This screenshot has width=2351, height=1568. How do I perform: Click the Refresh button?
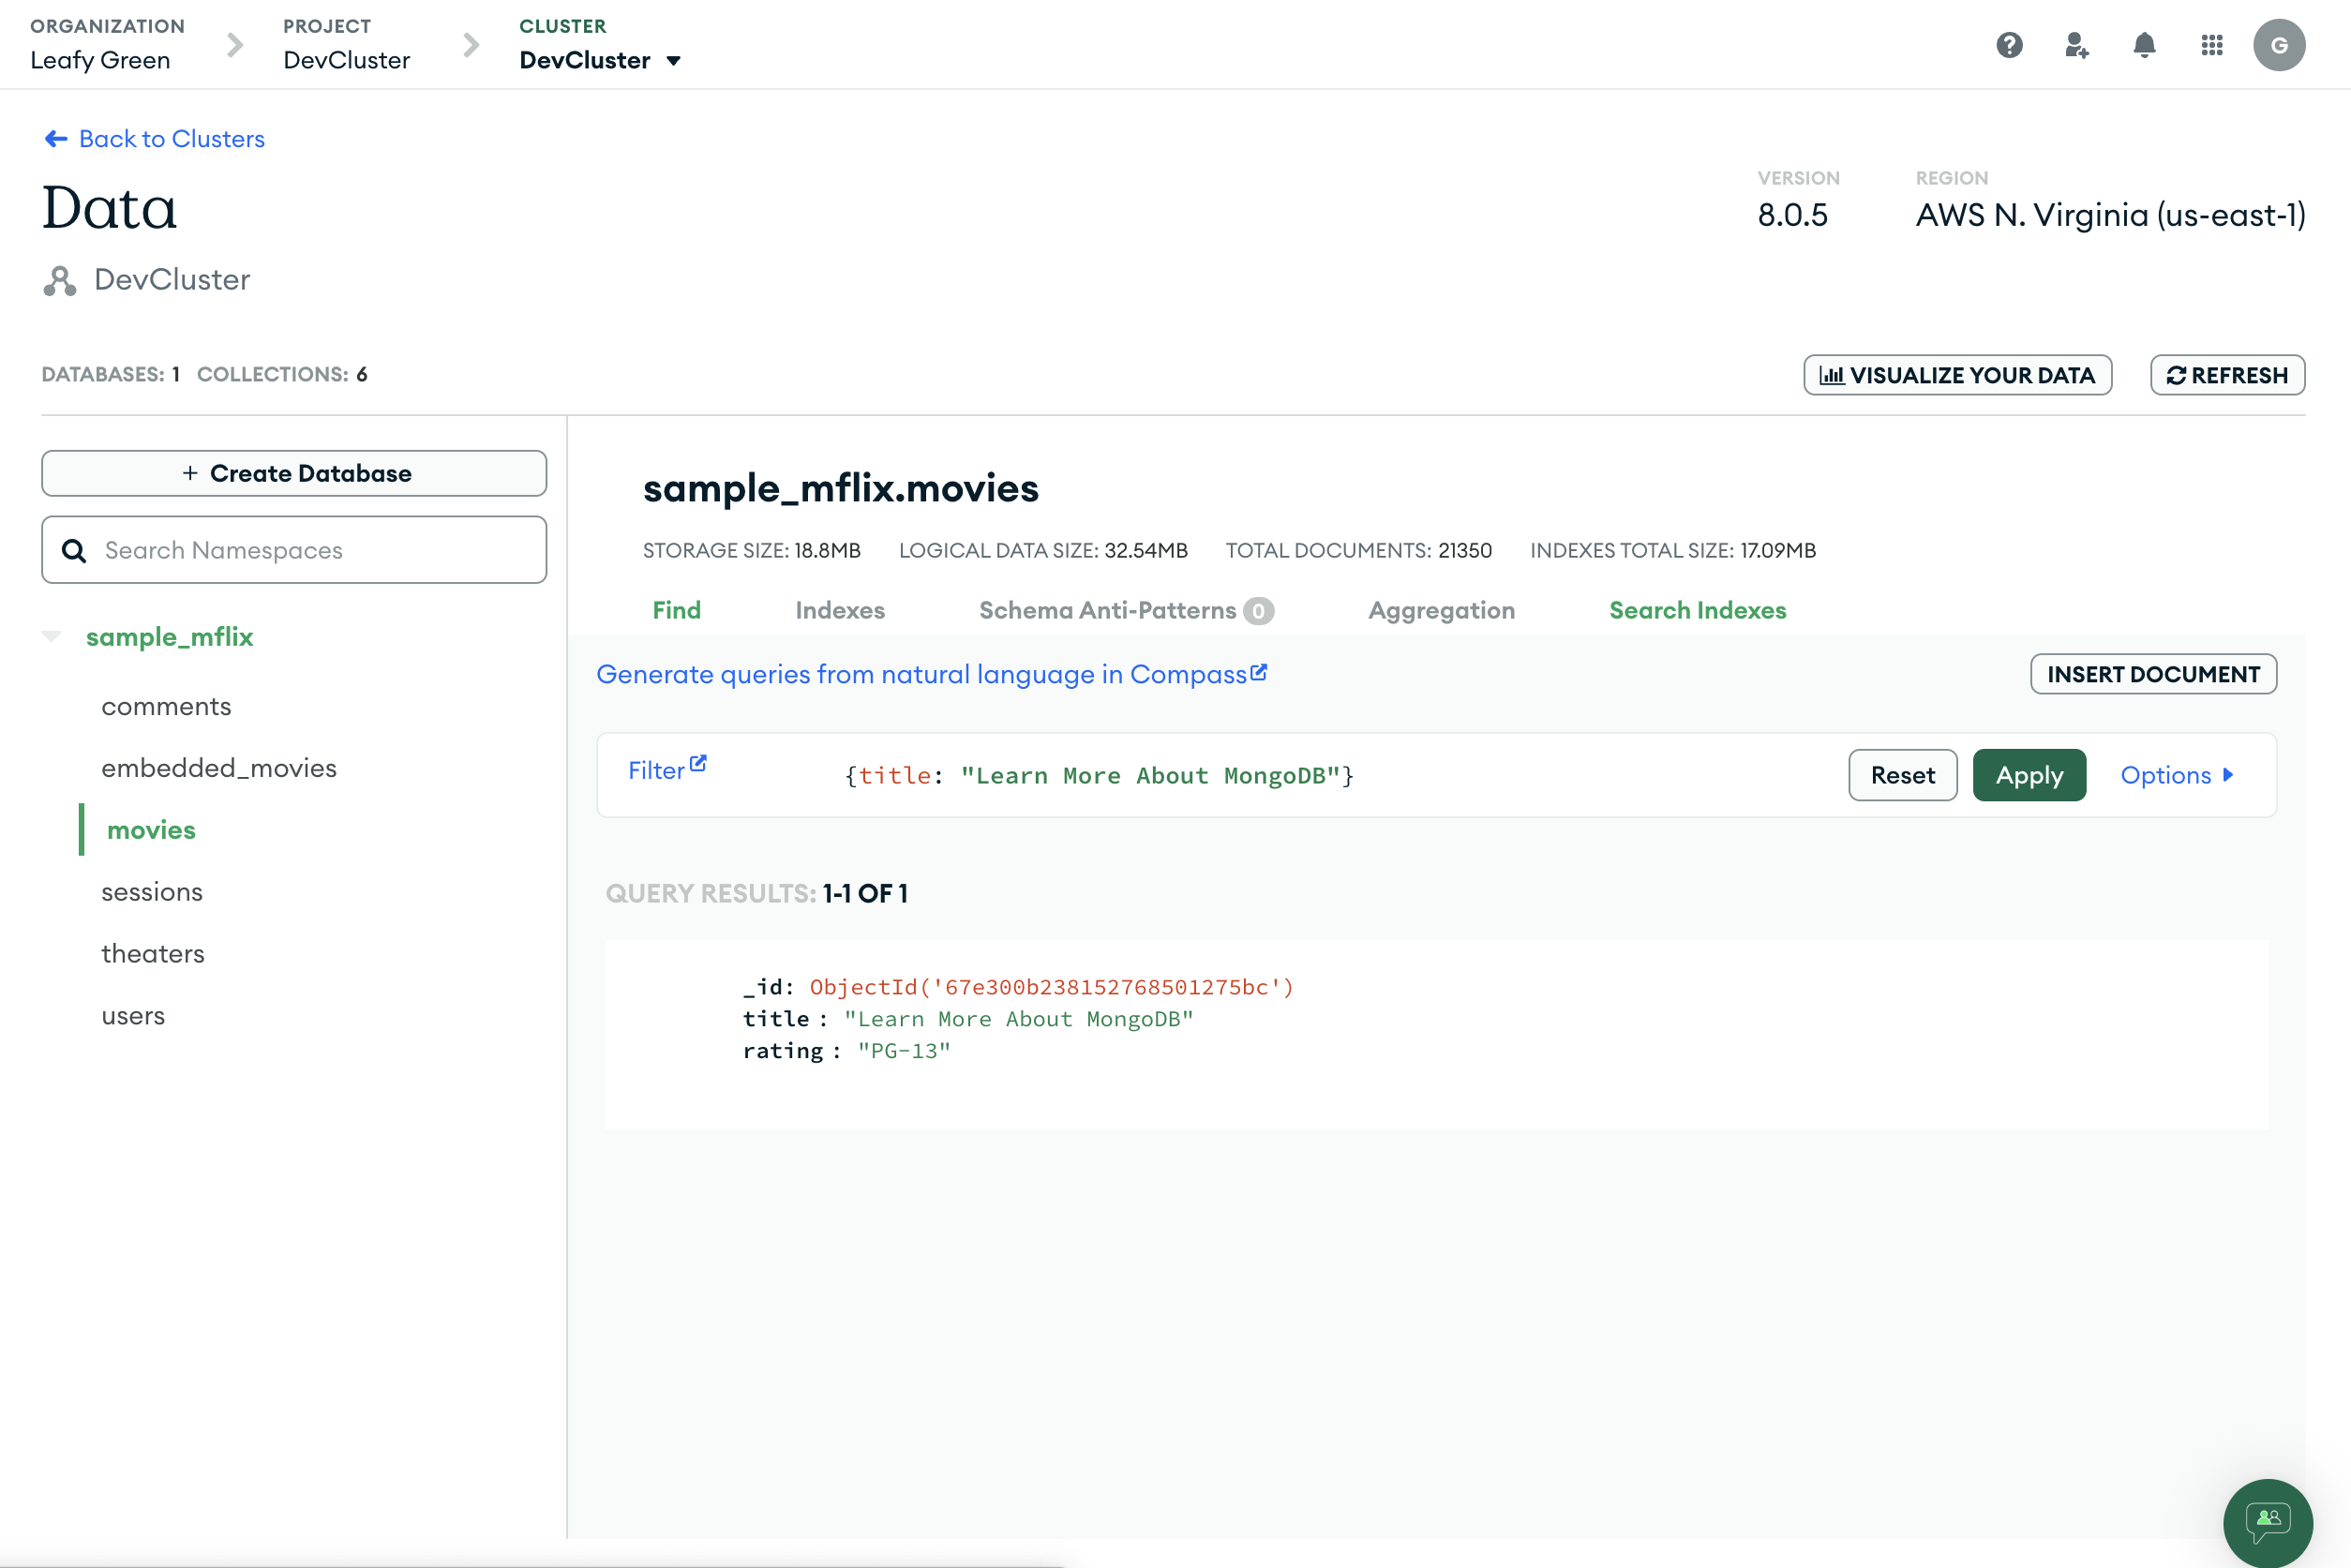(x=2227, y=375)
